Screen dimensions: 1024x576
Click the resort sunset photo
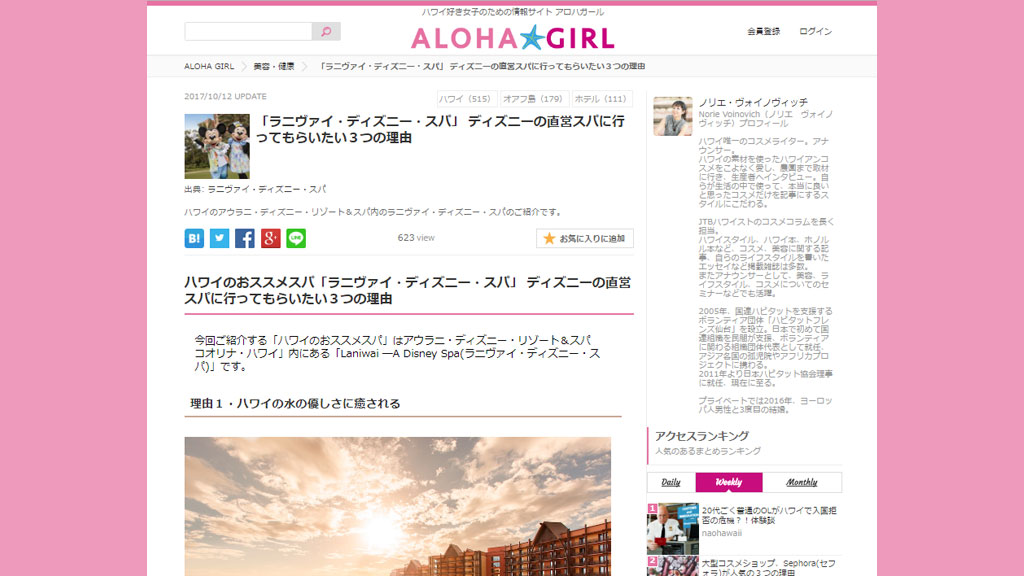tap(398, 507)
